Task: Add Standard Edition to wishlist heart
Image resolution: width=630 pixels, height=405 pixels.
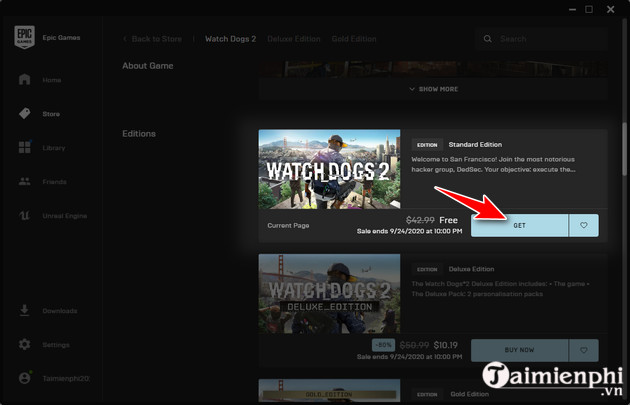Action: pyautogui.click(x=584, y=225)
